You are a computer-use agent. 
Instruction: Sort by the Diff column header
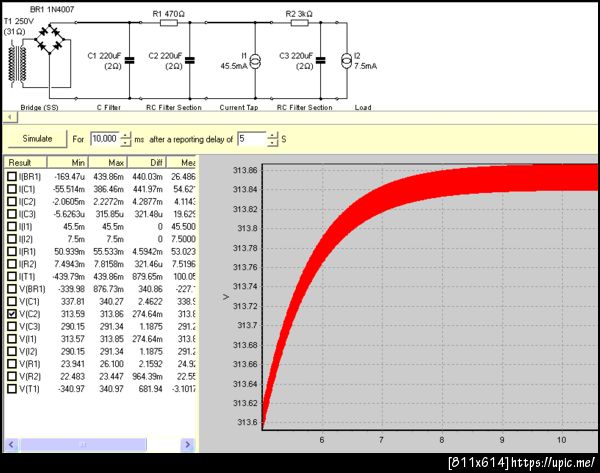(147, 162)
